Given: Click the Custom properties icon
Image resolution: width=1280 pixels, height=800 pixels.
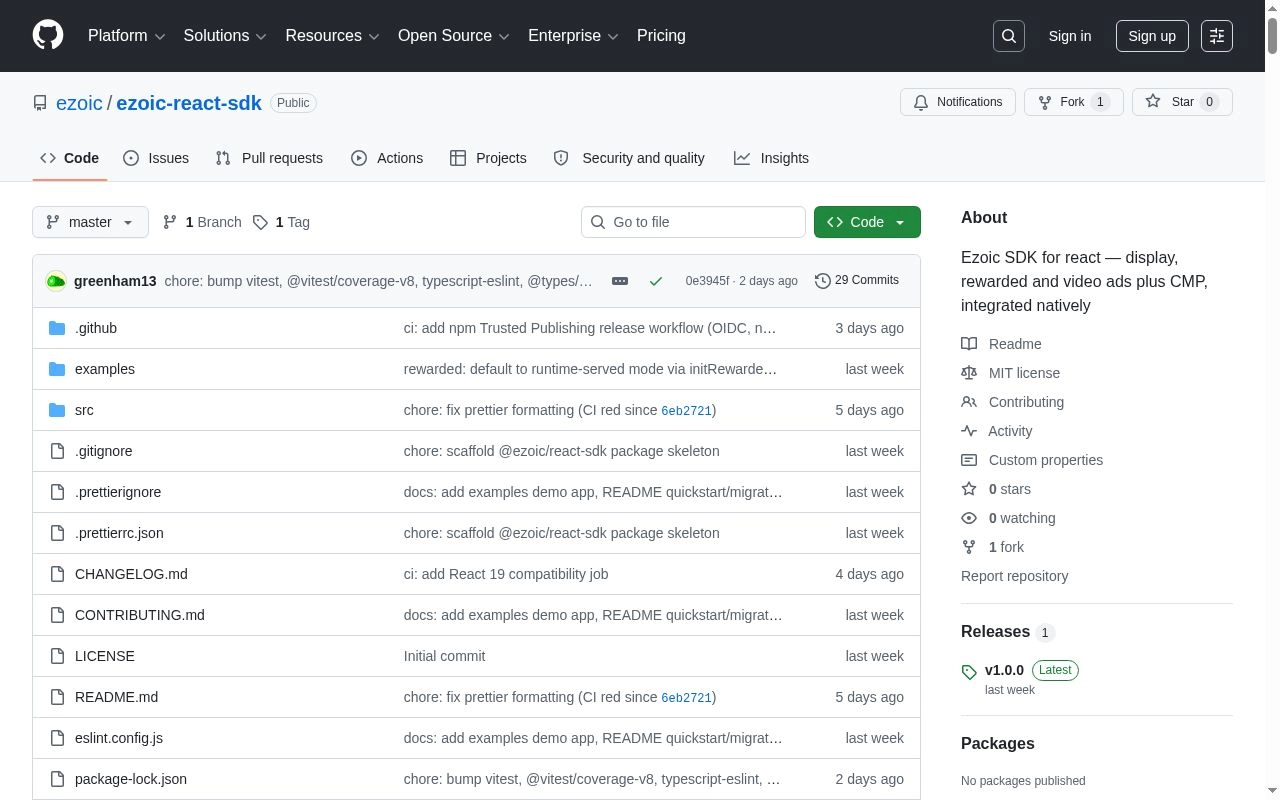Looking at the screenshot, I should tap(969, 460).
